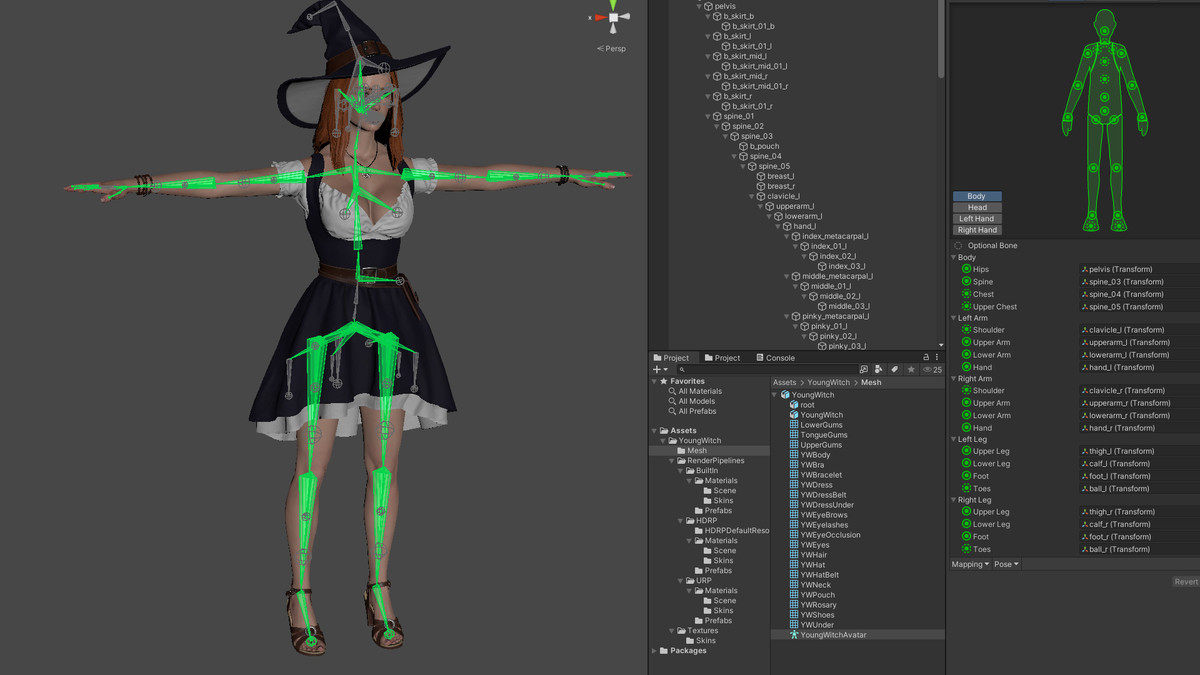Click the search-by-label tag icon
The width and height of the screenshot is (1200, 675).
[x=894, y=370]
